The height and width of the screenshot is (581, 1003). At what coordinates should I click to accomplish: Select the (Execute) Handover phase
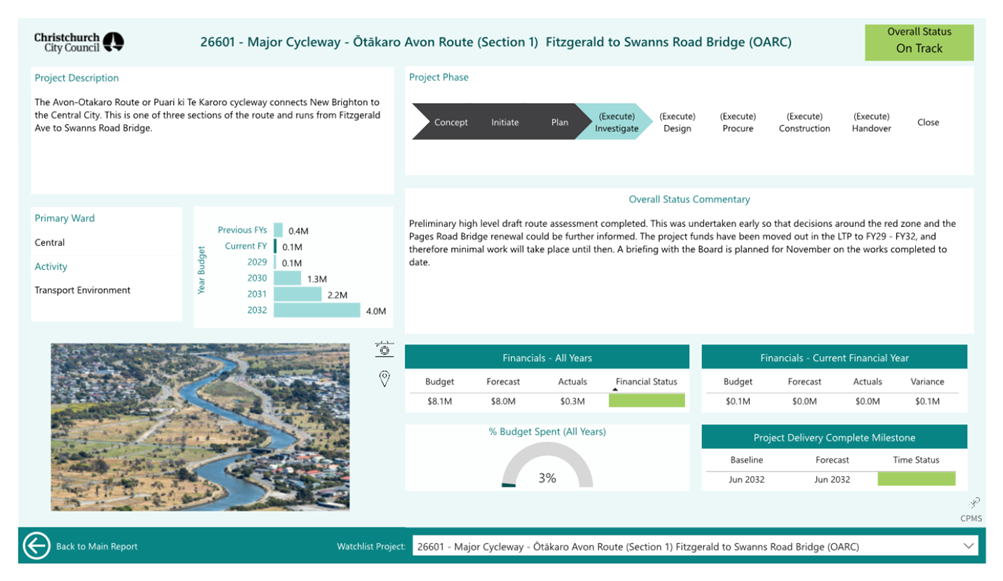871,122
